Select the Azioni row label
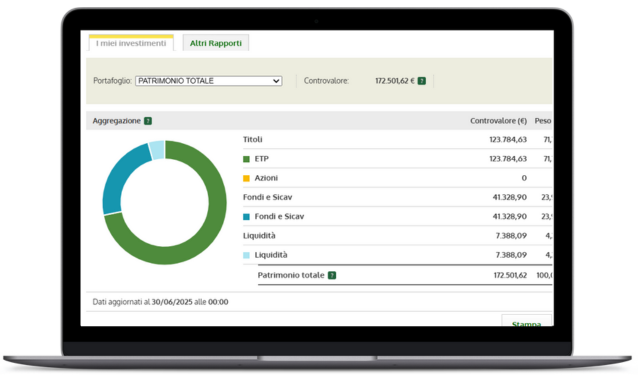 click(x=266, y=178)
